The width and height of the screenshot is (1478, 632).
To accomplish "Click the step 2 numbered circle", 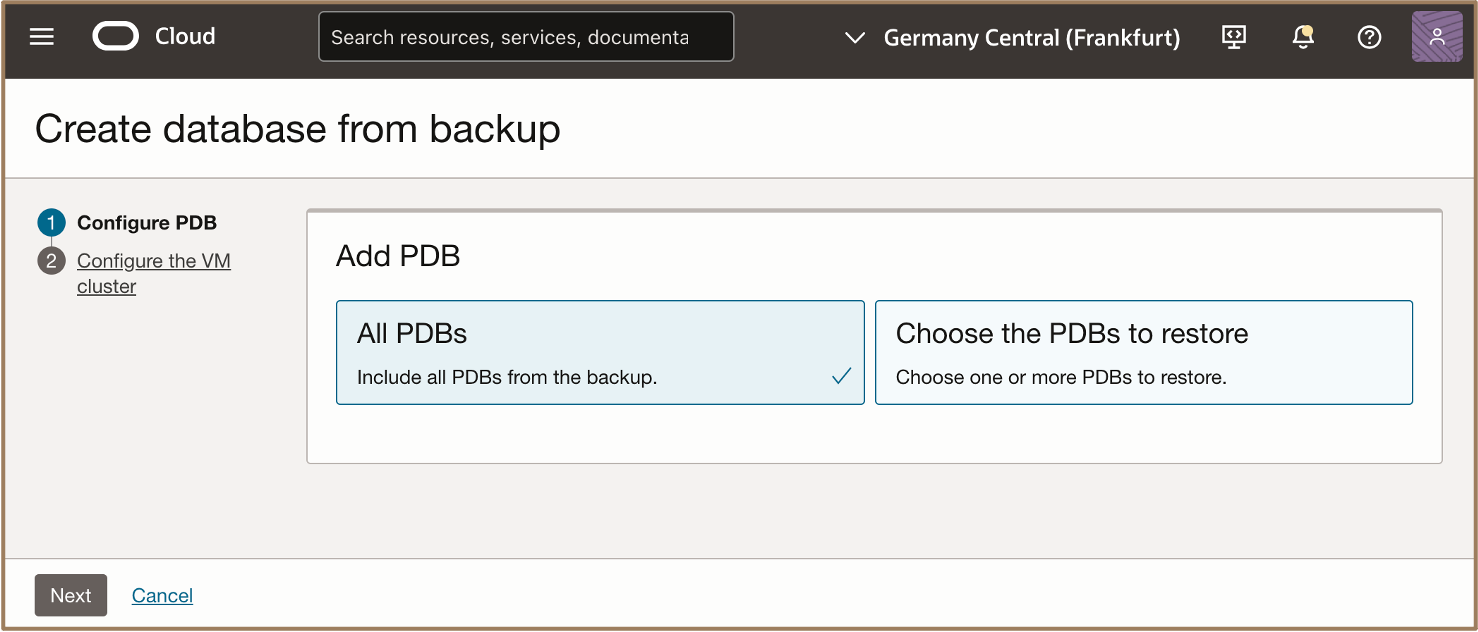I will 51,260.
